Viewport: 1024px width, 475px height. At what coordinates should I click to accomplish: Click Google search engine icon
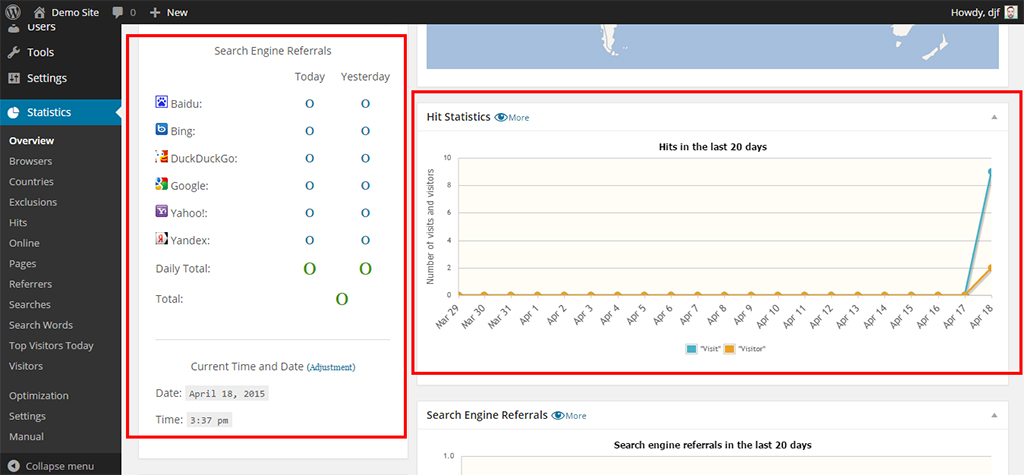click(161, 184)
